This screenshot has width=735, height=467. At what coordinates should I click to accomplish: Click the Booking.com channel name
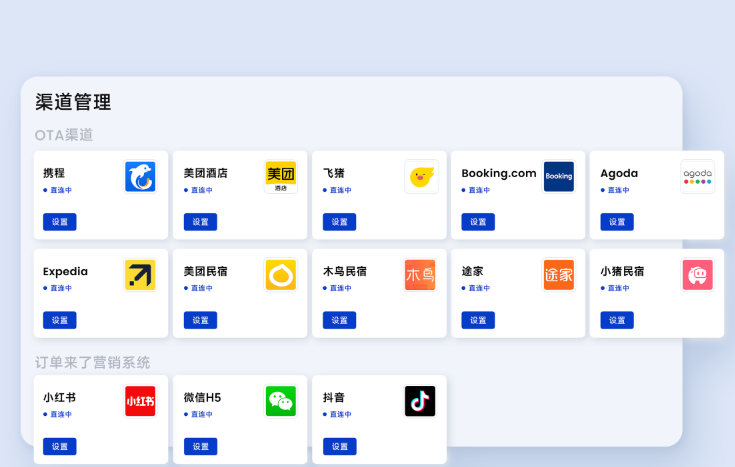point(499,173)
